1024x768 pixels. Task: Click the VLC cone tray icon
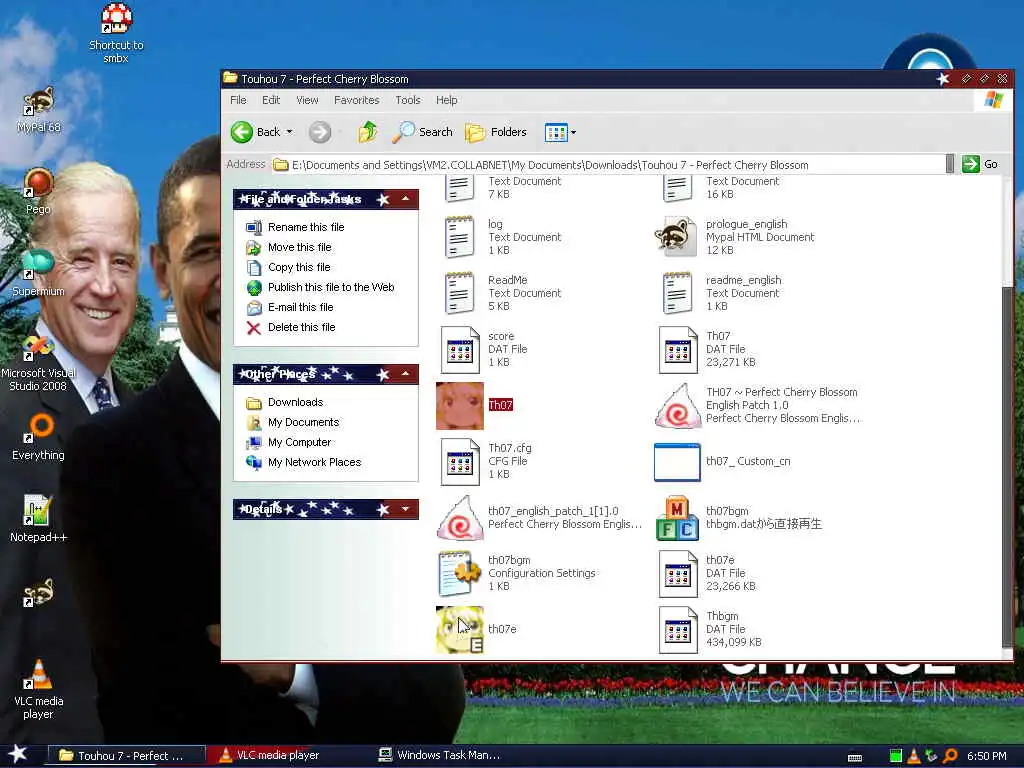tap(914, 756)
